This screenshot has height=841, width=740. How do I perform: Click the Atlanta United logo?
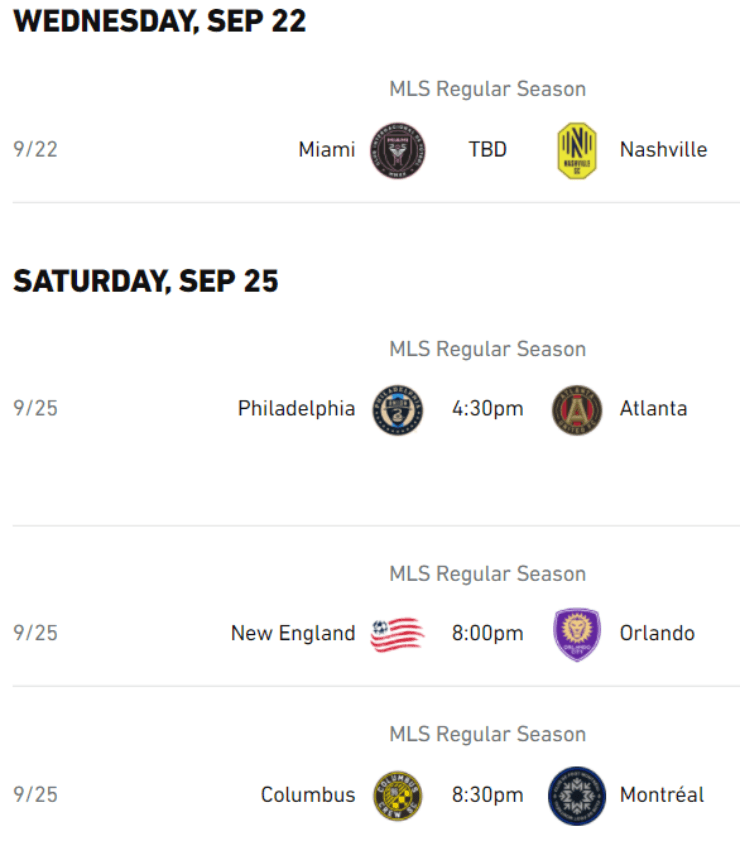[577, 409]
